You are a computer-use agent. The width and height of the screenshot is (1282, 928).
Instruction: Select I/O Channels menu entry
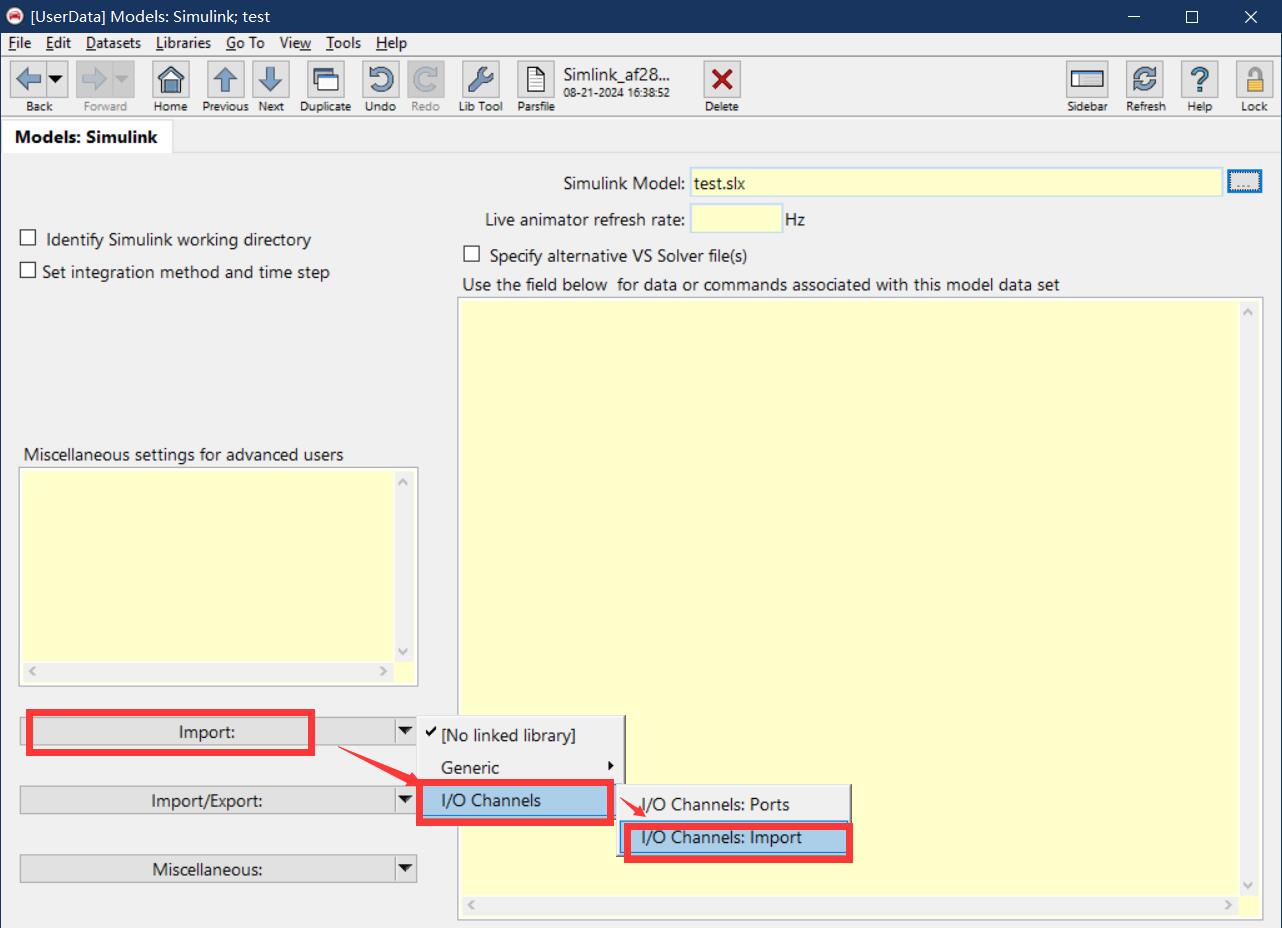pyautogui.click(x=514, y=800)
